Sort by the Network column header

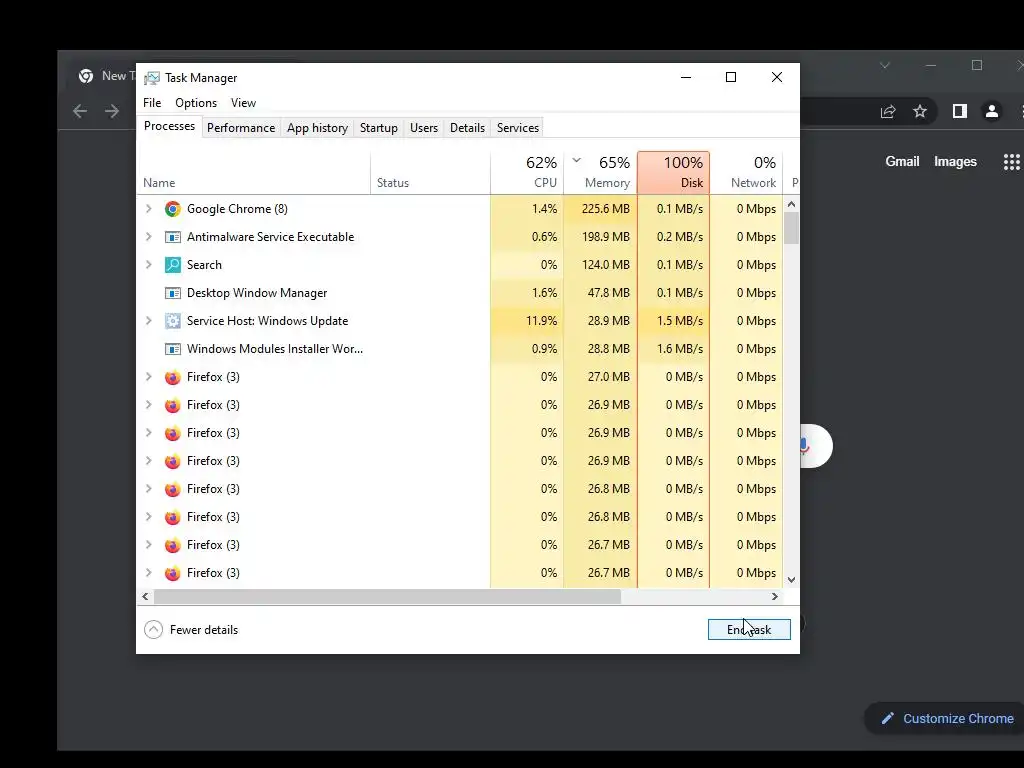click(746, 173)
